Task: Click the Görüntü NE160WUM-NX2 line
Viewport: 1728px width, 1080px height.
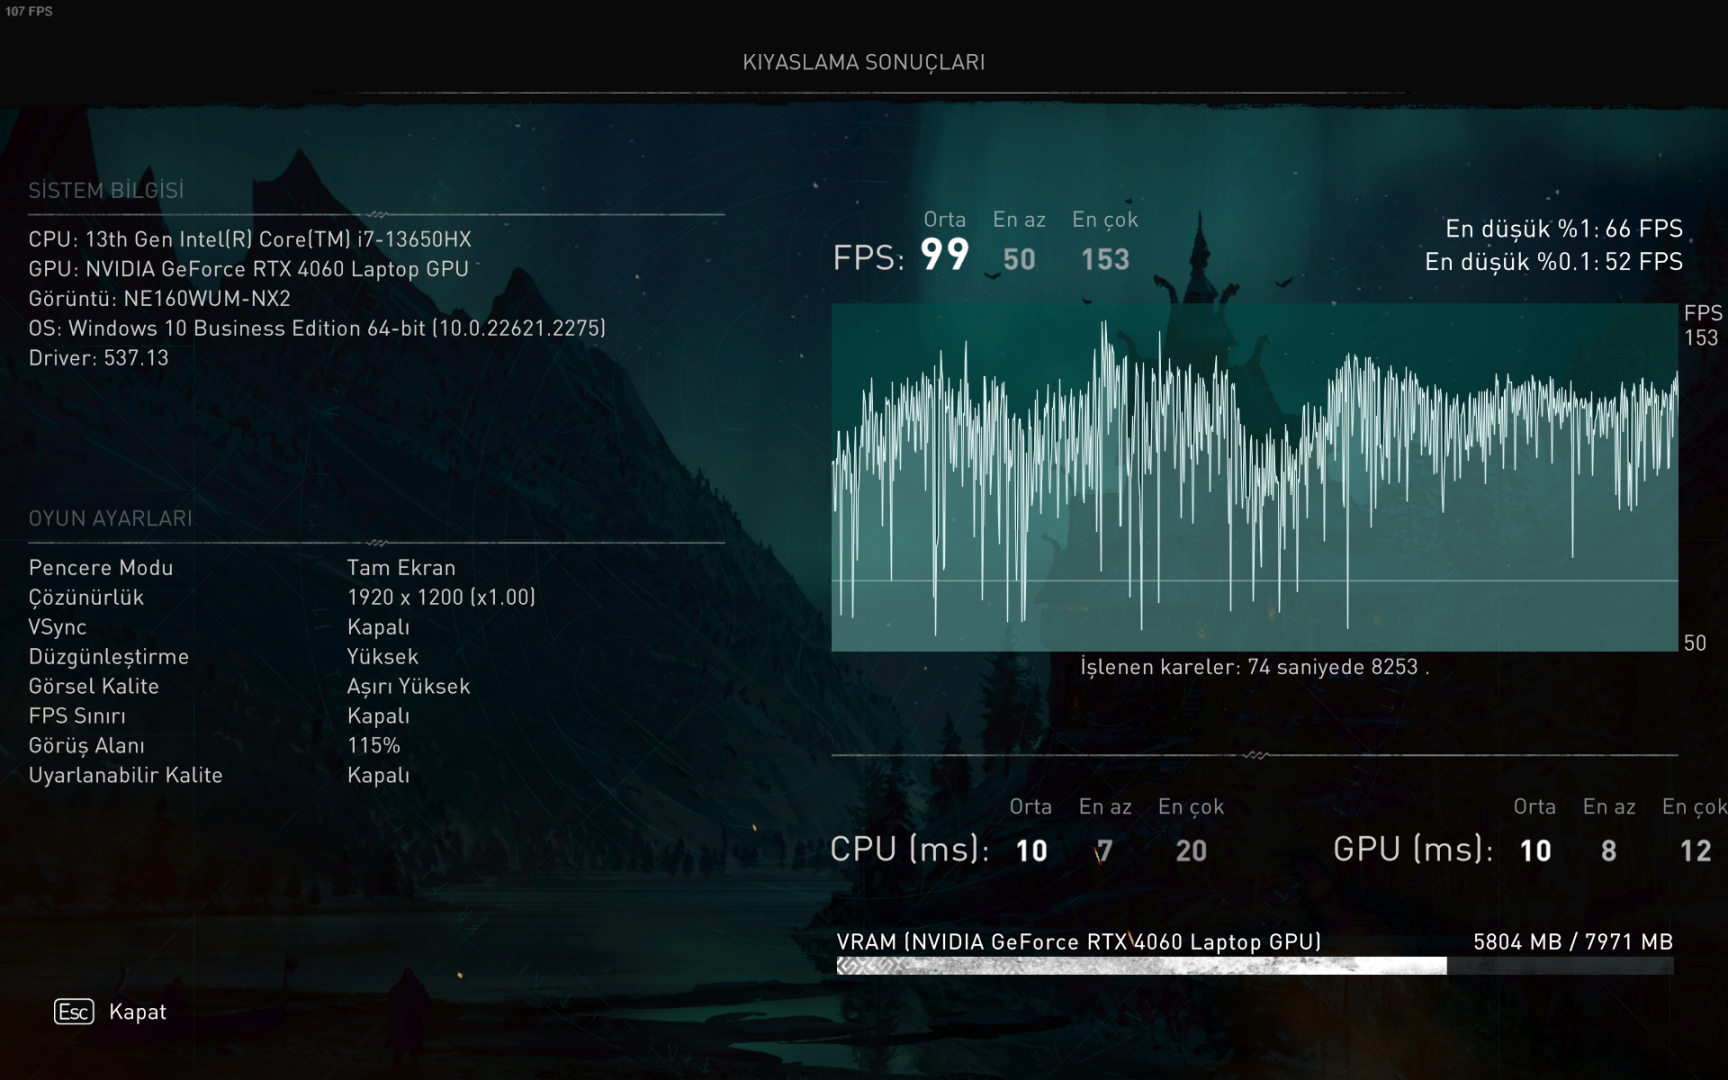Action: click(160, 298)
